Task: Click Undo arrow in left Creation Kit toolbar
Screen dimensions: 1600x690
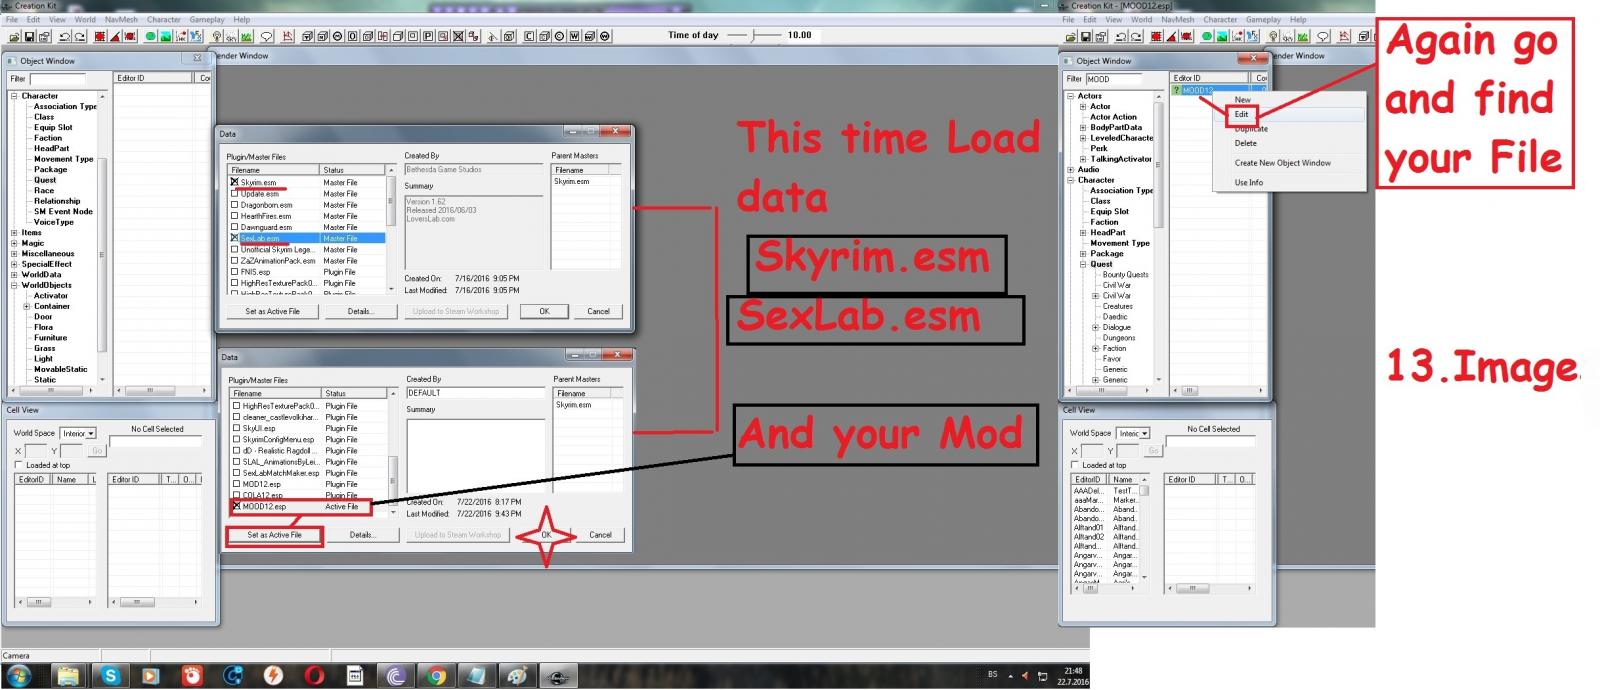Action: [65, 36]
